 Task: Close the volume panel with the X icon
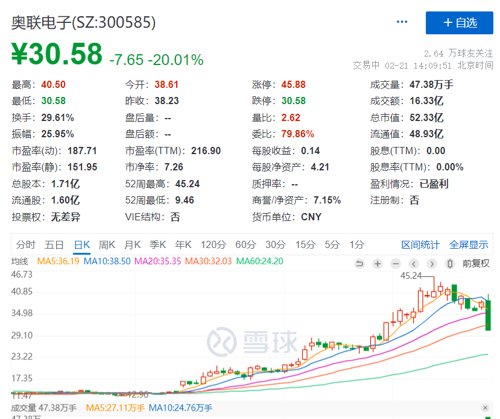click(x=485, y=407)
